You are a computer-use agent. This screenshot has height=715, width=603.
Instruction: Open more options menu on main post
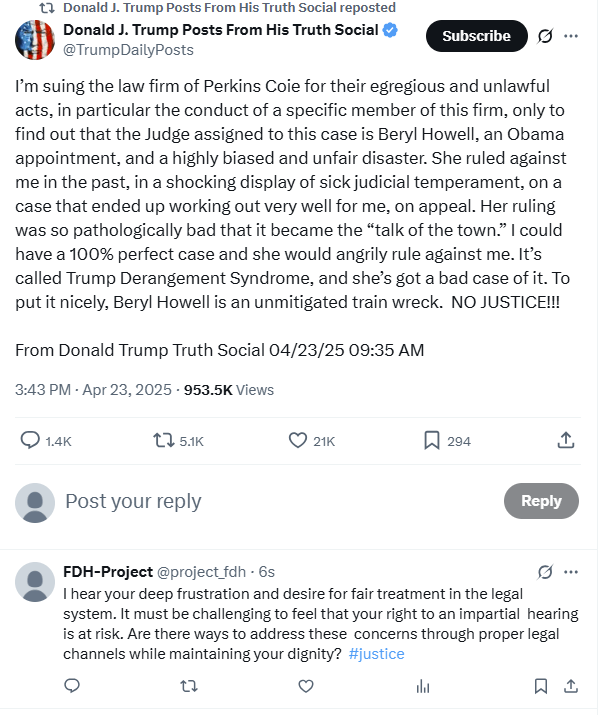[x=571, y=36]
